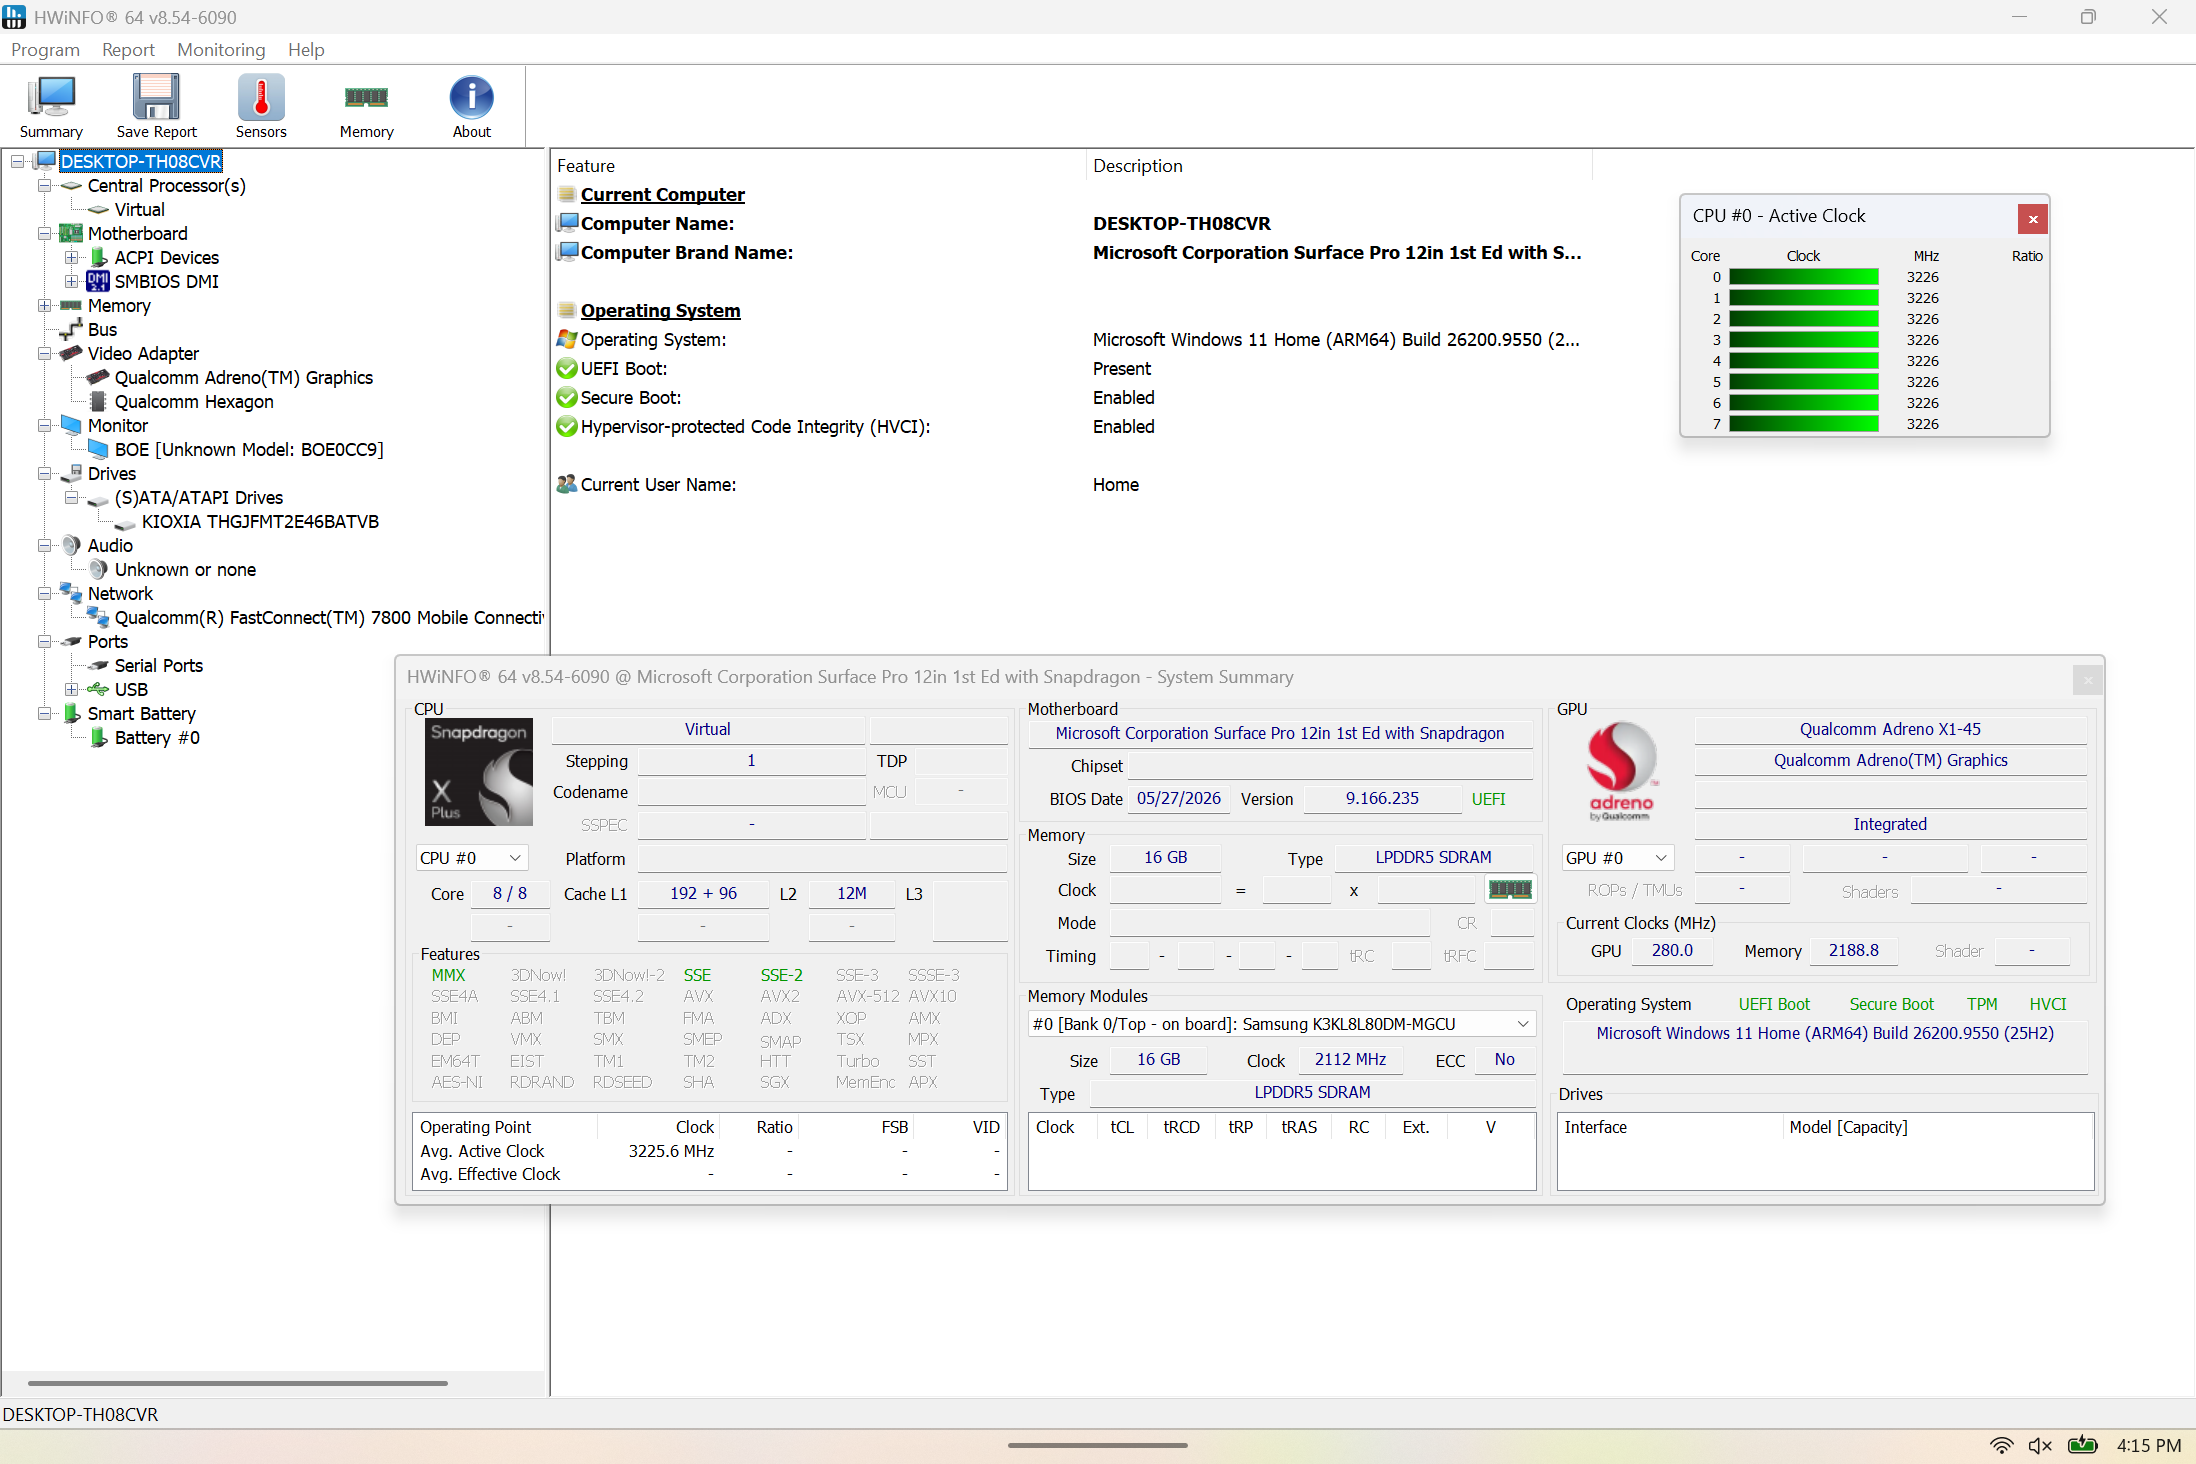Click the Adreno GPU logo
2196x1464 pixels.
pyautogui.click(x=1620, y=771)
